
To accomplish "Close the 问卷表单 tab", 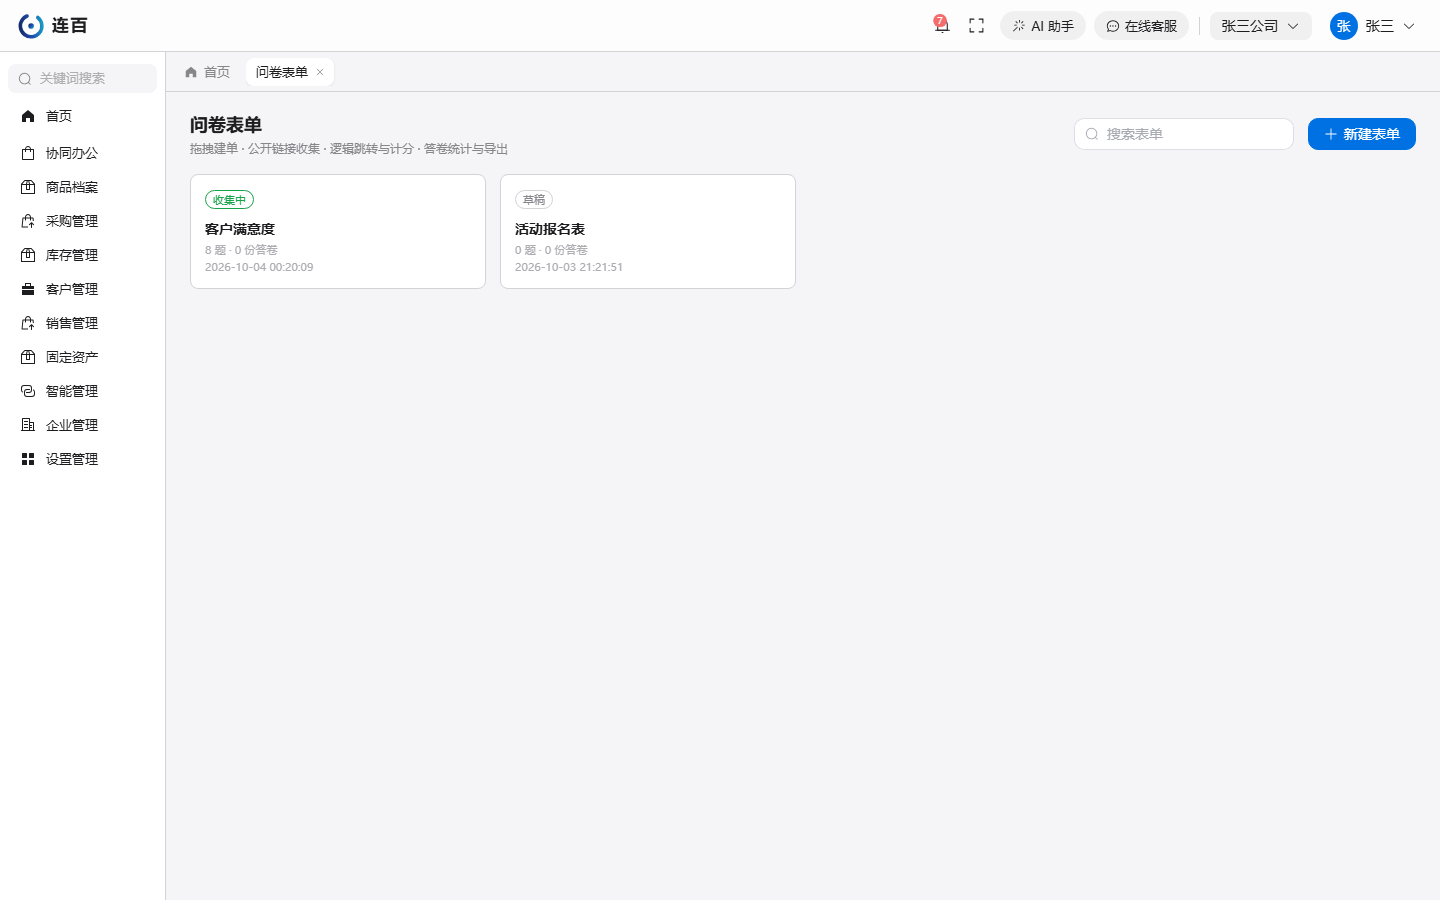I will click(x=320, y=72).
